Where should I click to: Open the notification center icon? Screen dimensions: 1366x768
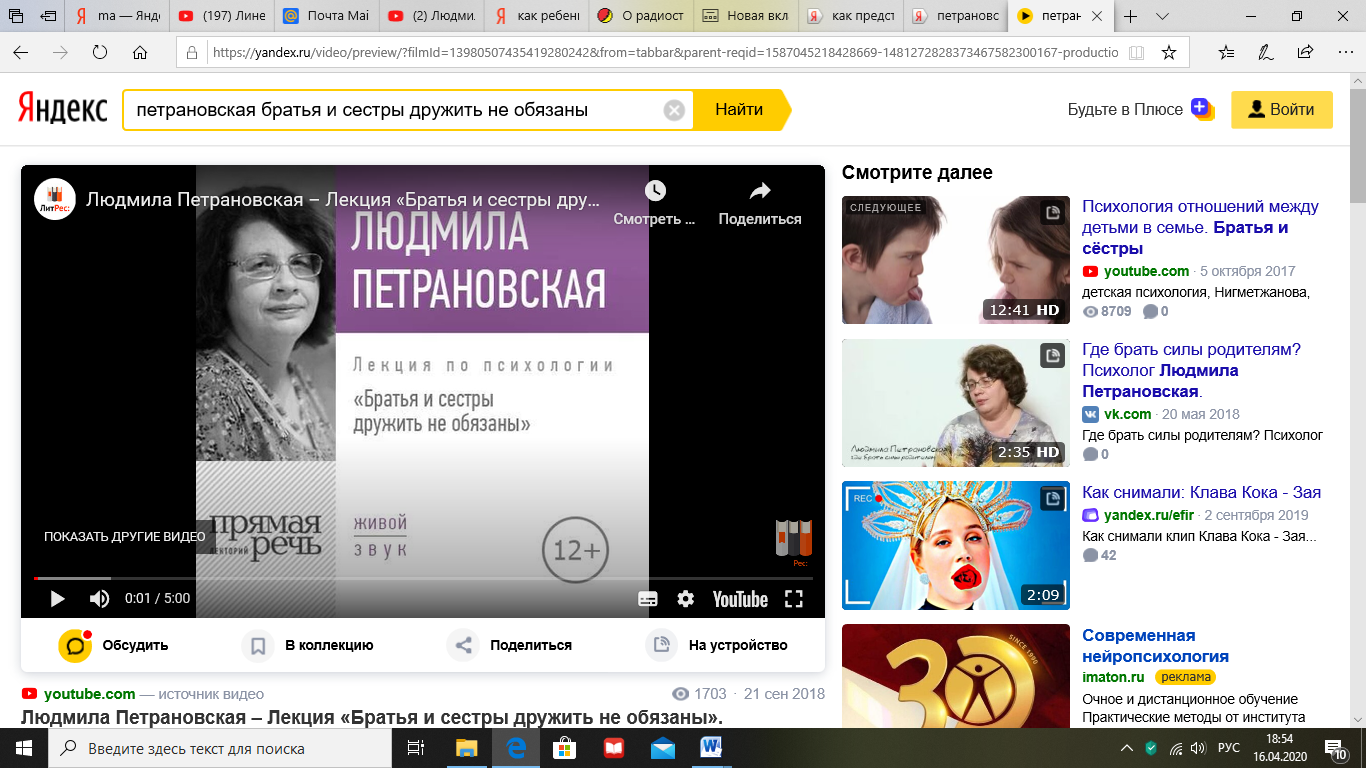[1335, 747]
